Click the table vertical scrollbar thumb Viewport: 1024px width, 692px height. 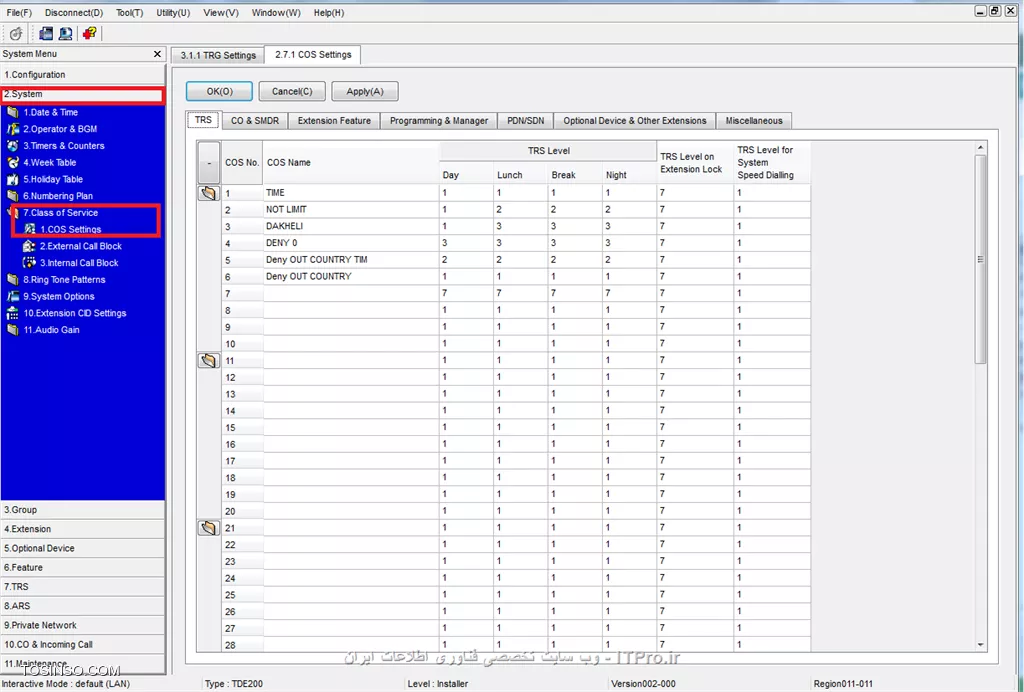[x=980, y=259]
